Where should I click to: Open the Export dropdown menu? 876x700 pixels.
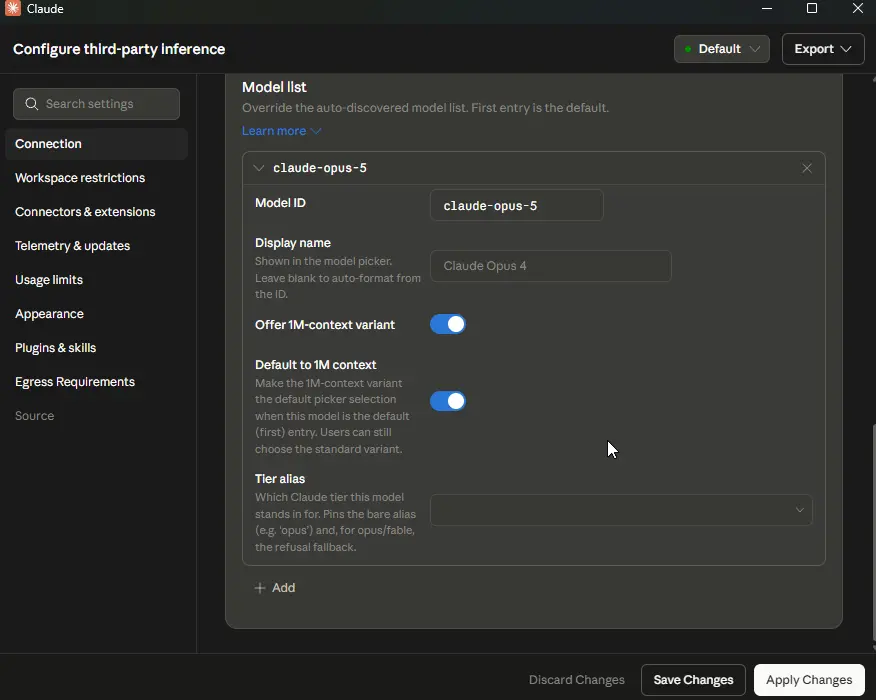click(823, 49)
